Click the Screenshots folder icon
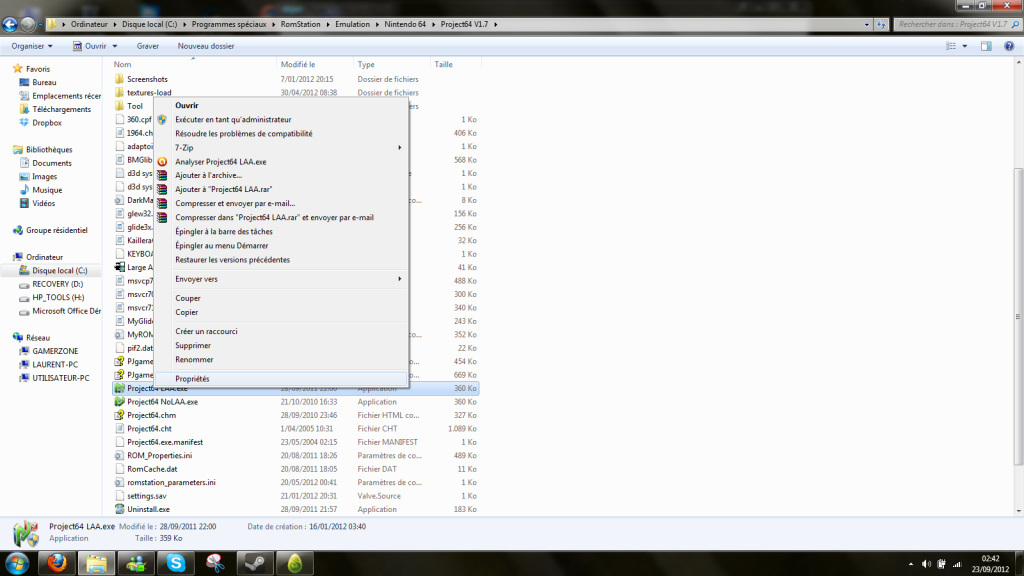 point(120,79)
